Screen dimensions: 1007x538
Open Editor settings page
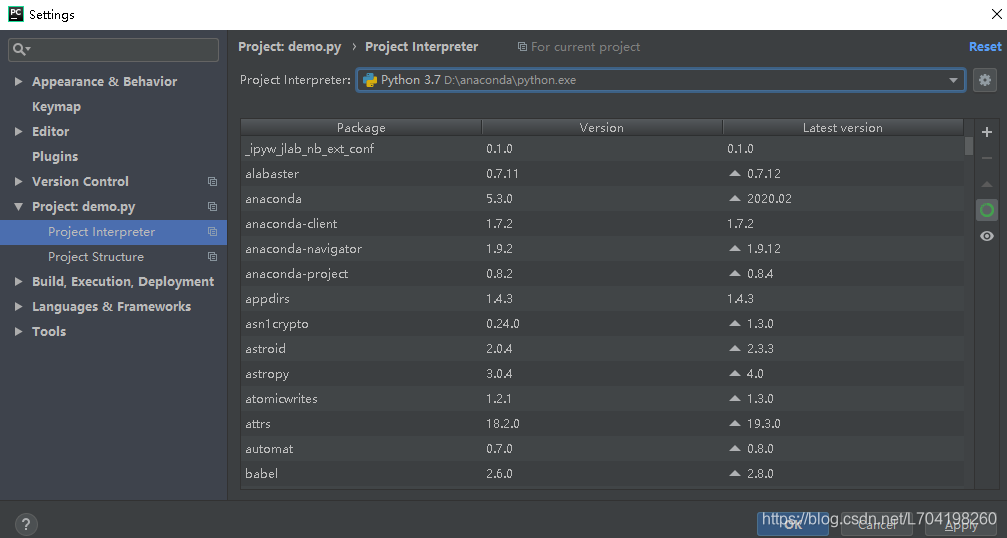click(51, 132)
